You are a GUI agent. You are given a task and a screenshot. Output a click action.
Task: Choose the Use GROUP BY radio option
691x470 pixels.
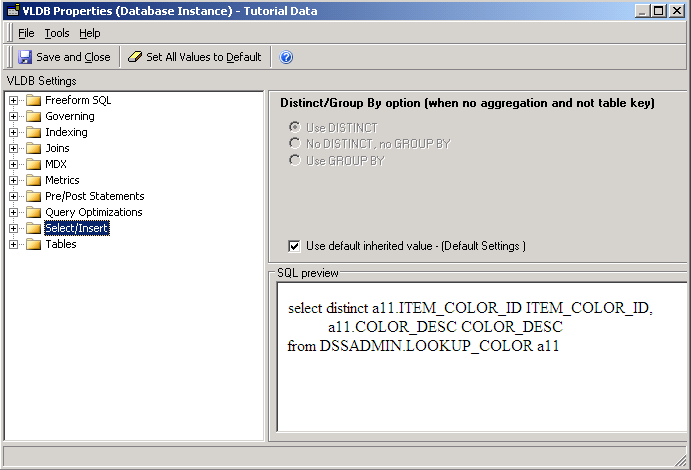[294, 160]
